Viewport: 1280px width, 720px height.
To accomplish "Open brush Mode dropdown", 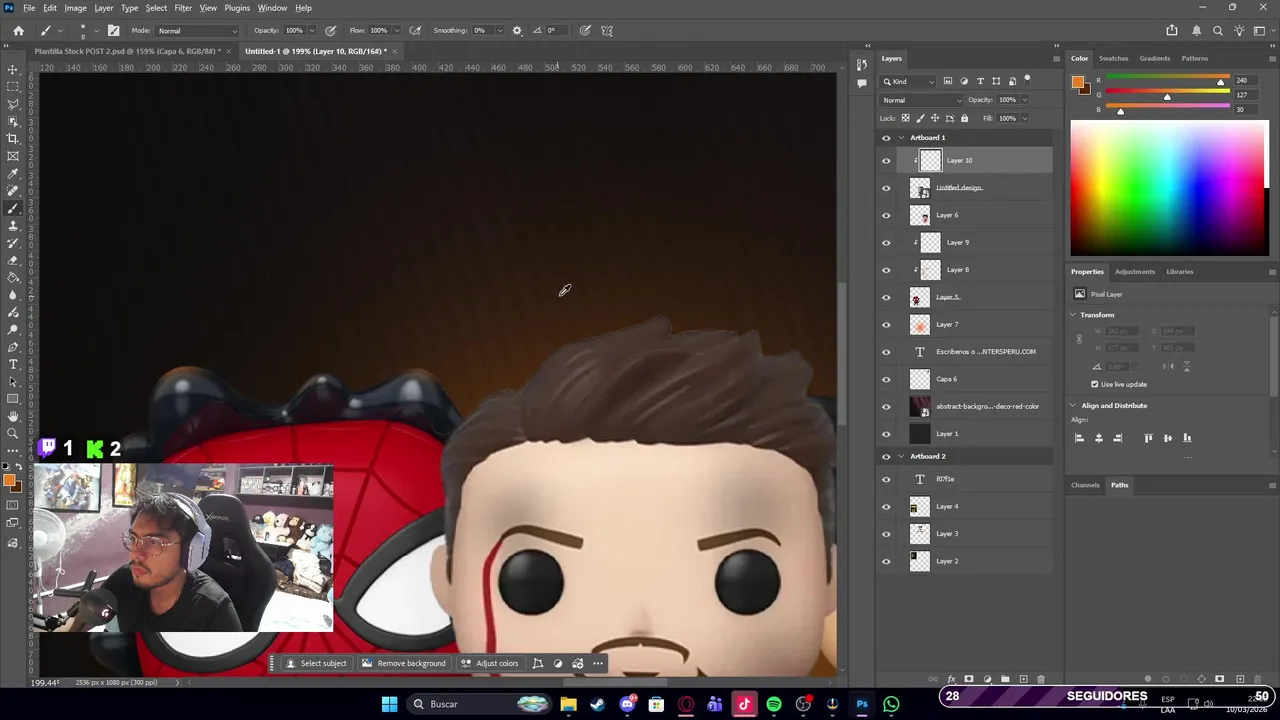I will pos(198,30).
